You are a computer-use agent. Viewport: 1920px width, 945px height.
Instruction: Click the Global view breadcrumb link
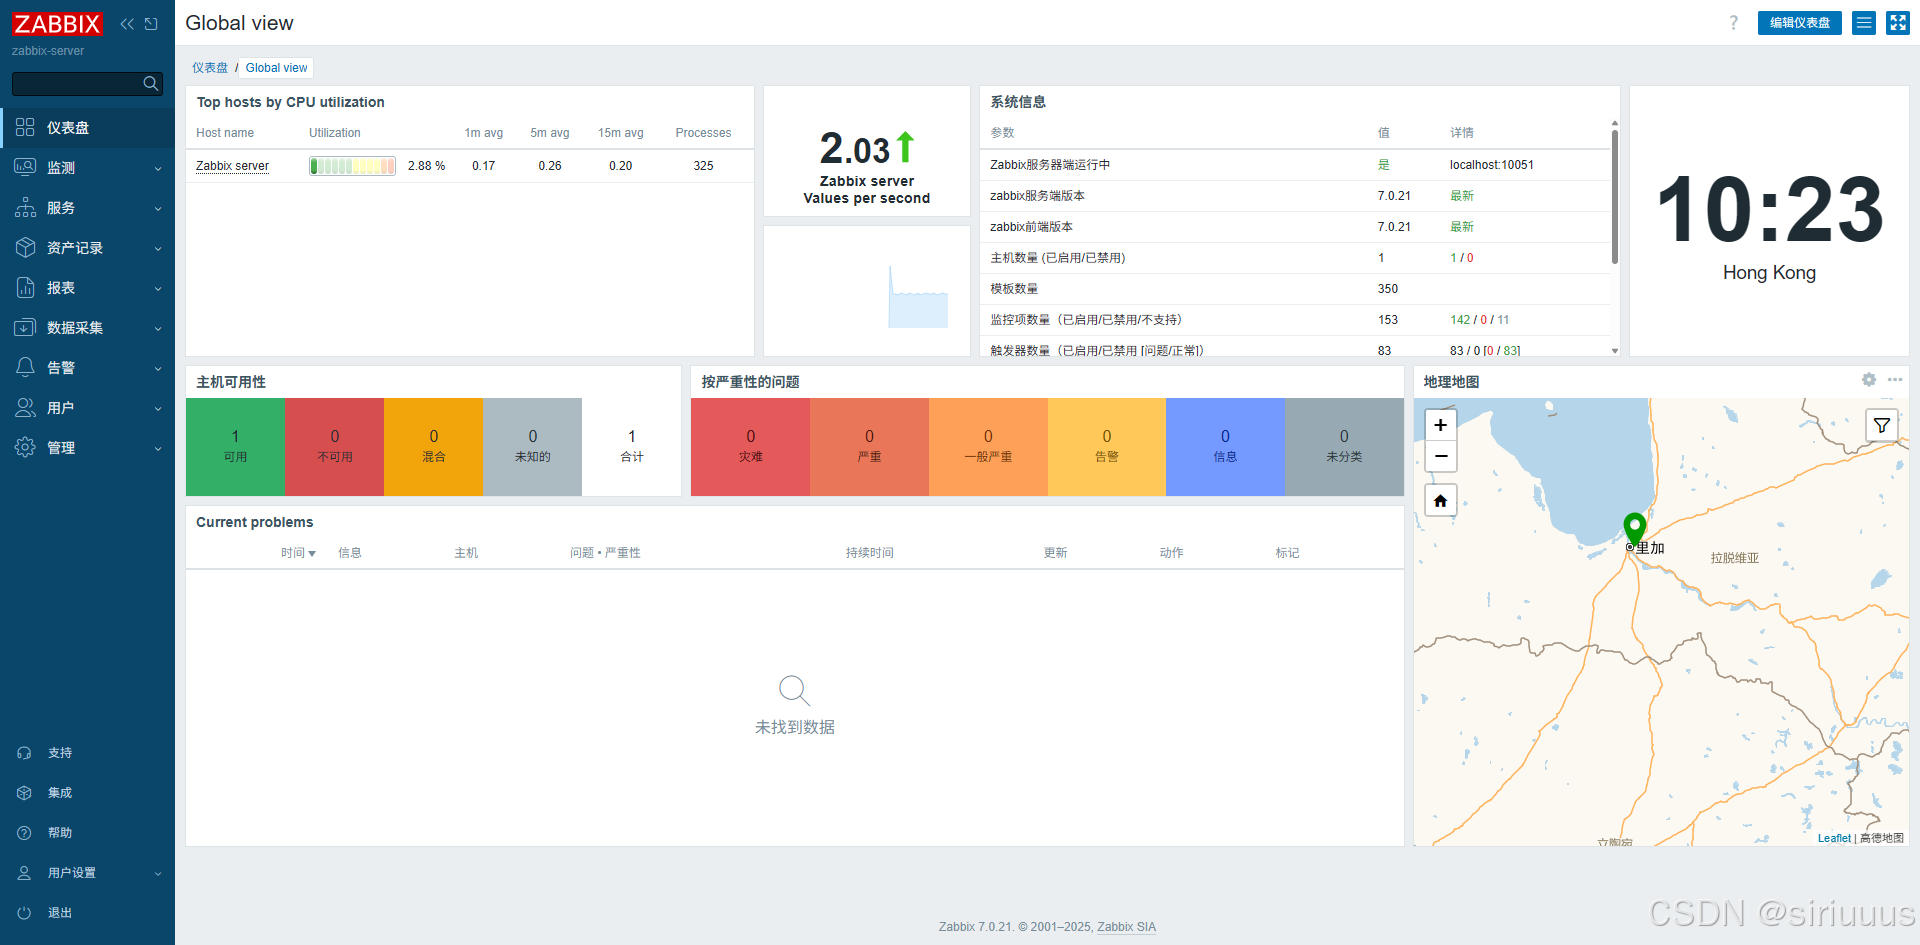click(276, 68)
